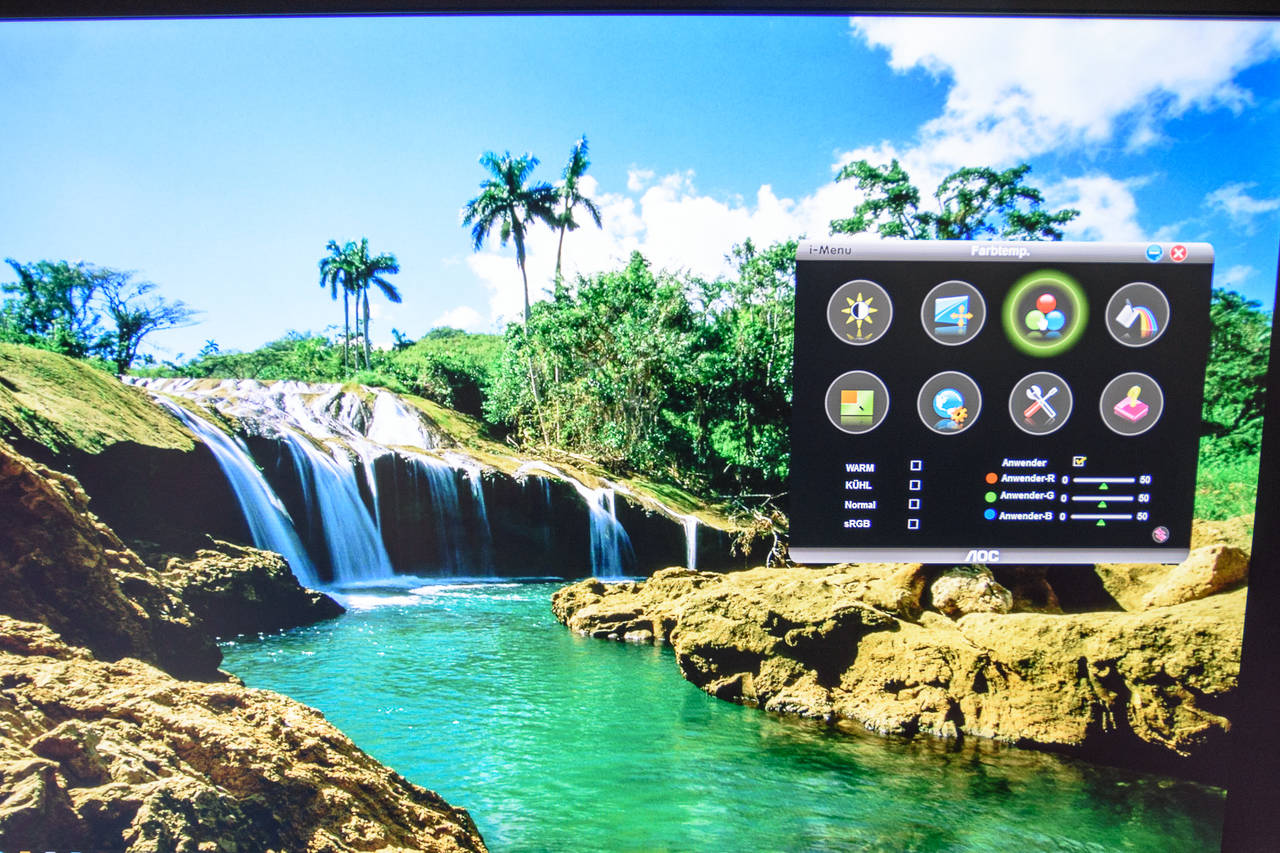Screen dimensions: 1280x853
Task: Open the Image Setup screen-with-arrows icon
Action: point(953,313)
